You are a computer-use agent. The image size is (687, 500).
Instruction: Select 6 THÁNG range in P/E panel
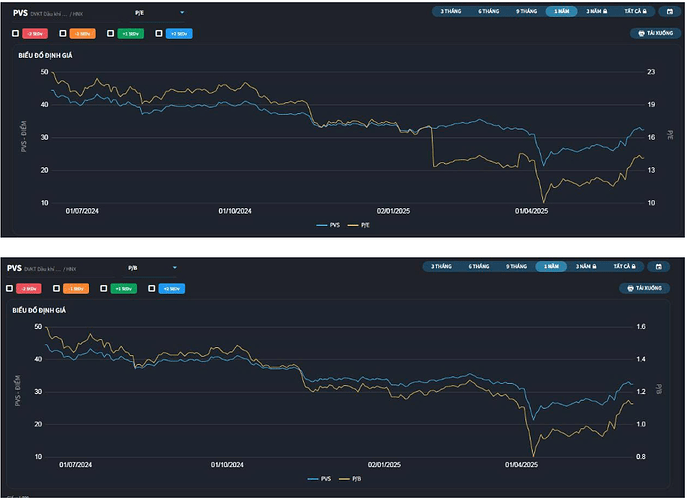coord(489,11)
